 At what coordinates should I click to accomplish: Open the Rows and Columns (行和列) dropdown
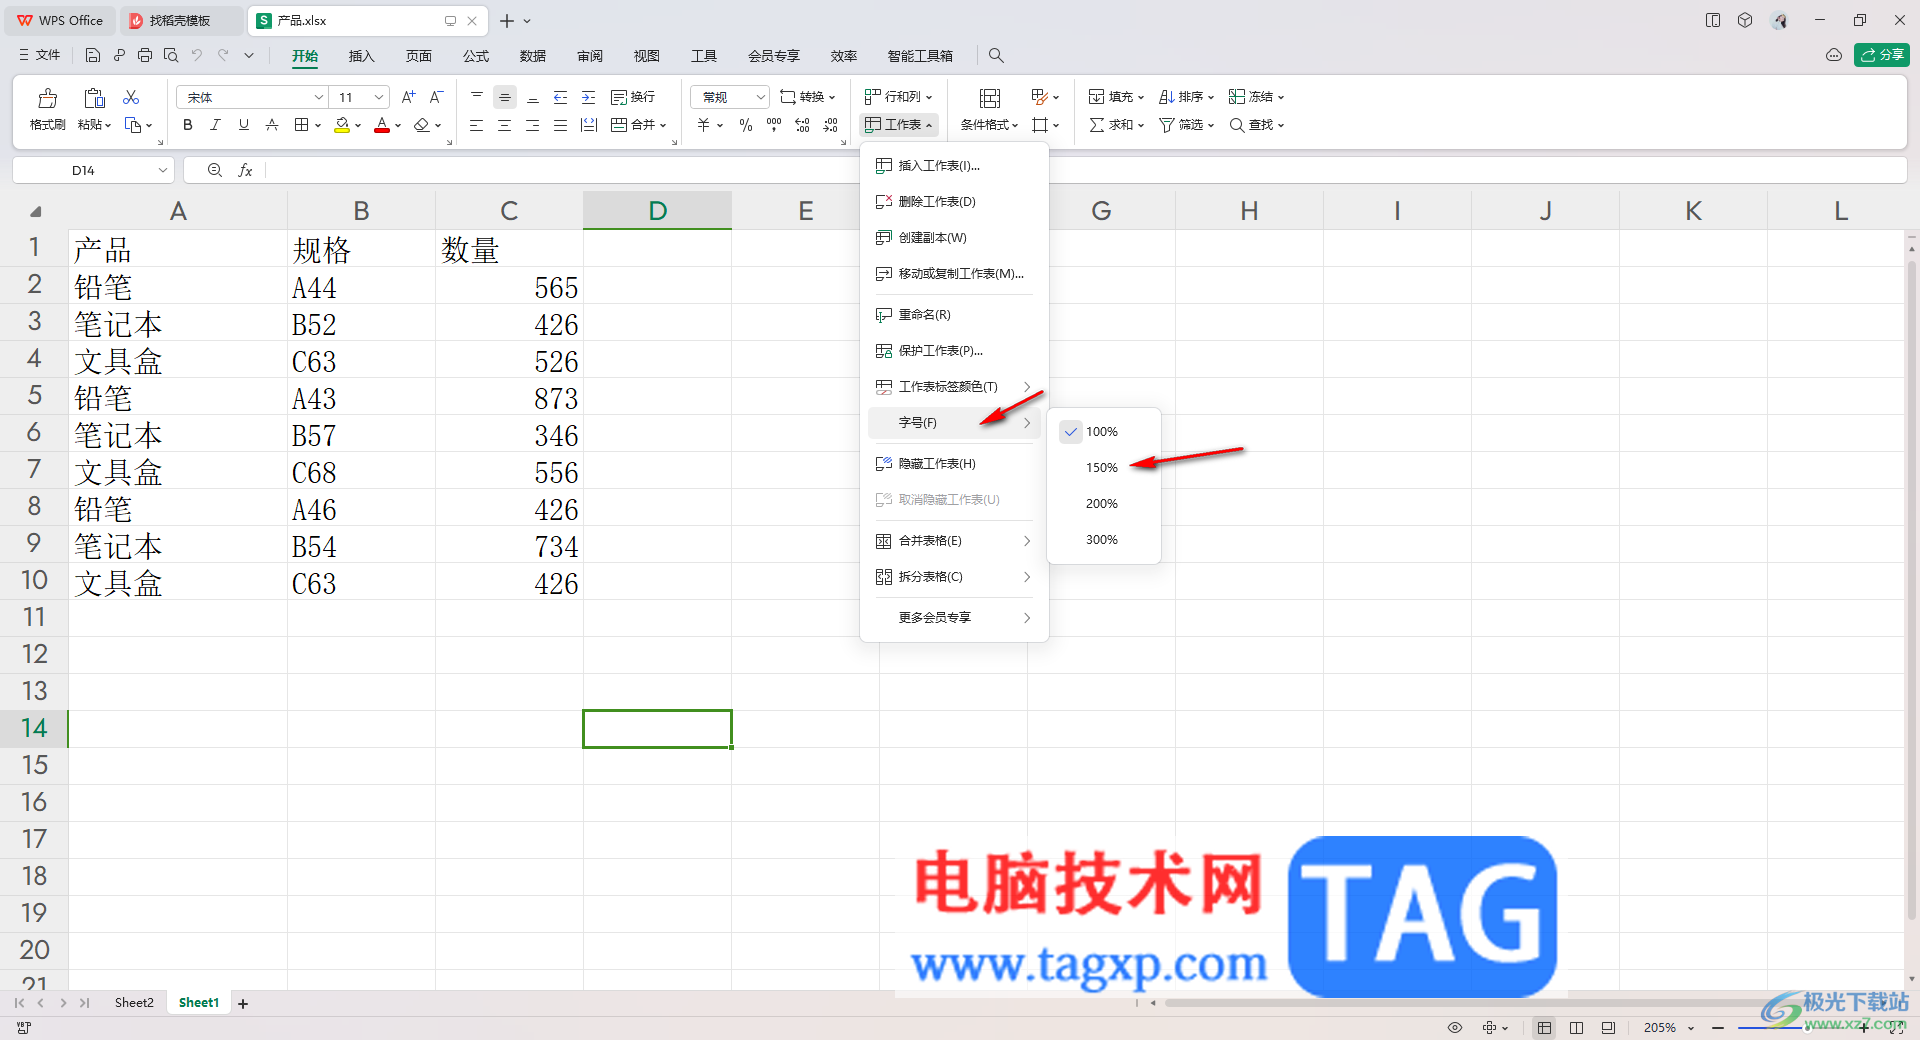click(898, 97)
